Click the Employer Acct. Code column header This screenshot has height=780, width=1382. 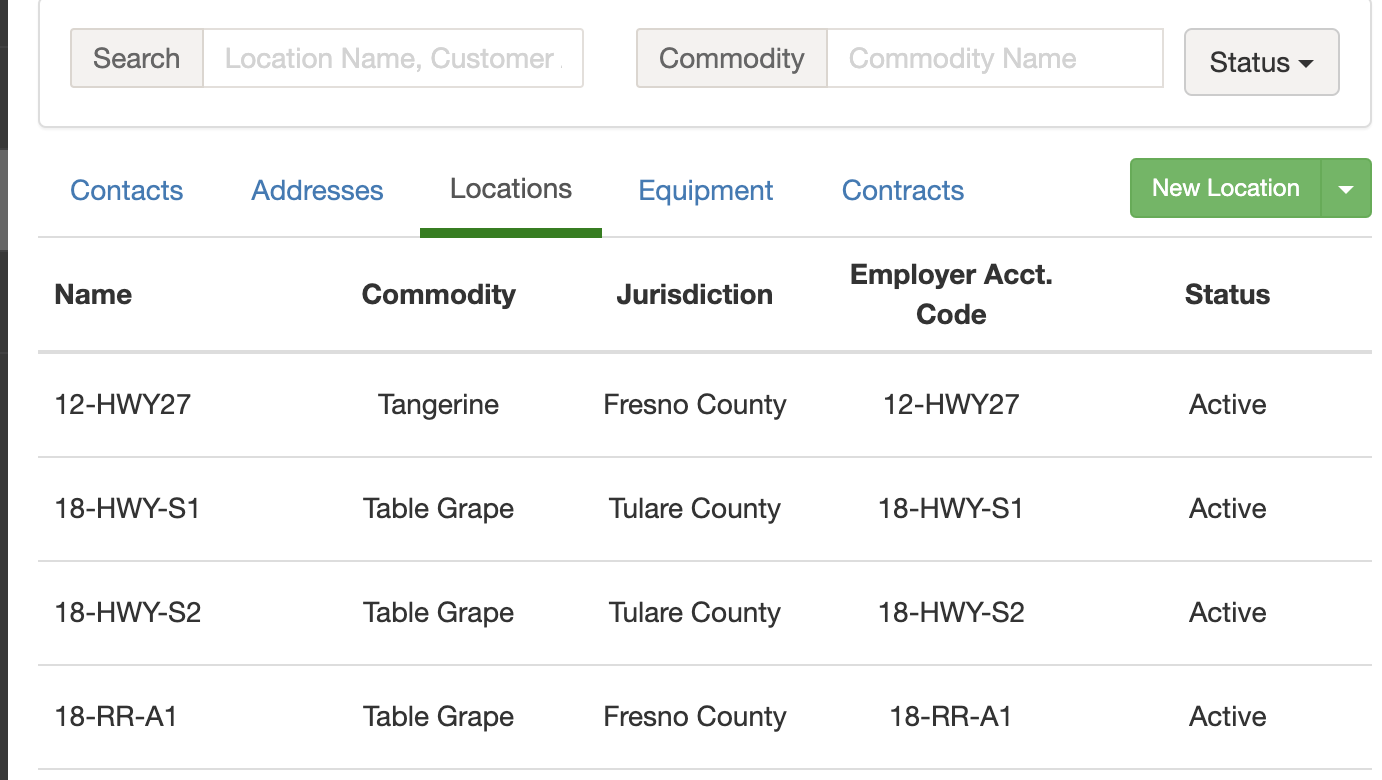point(951,294)
